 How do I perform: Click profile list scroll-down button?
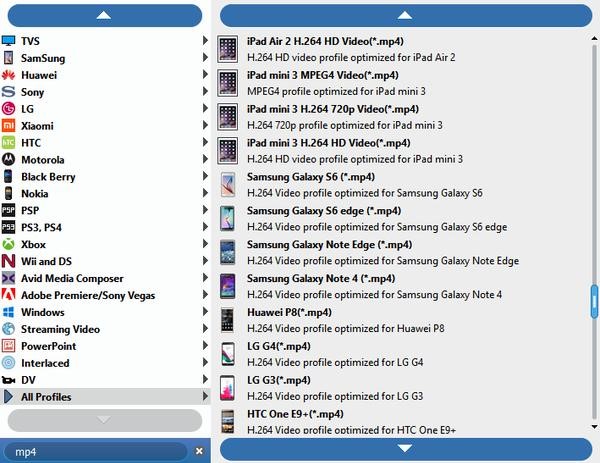coord(406,449)
